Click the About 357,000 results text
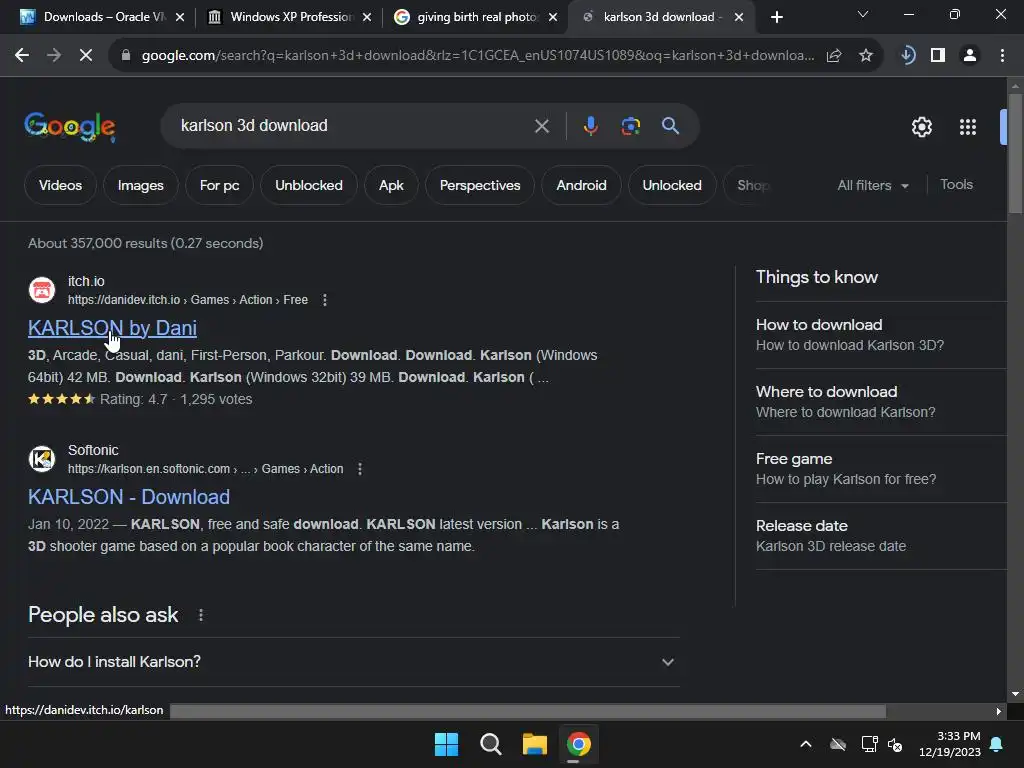Screen dimensions: 1024x768 pyautogui.click(x=146, y=243)
